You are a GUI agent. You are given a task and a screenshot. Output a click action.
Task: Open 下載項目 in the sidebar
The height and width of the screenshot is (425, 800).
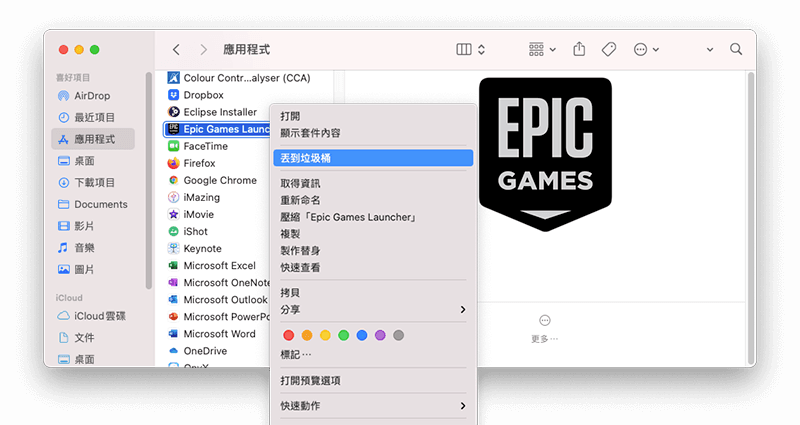click(92, 182)
